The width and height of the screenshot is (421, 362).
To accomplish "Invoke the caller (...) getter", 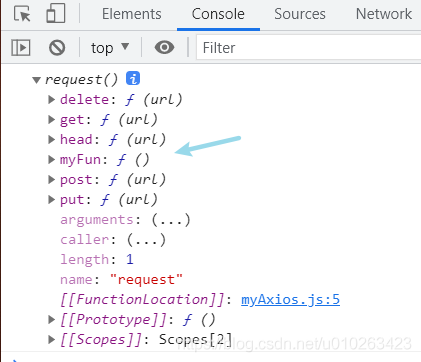I will (x=146, y=240).
